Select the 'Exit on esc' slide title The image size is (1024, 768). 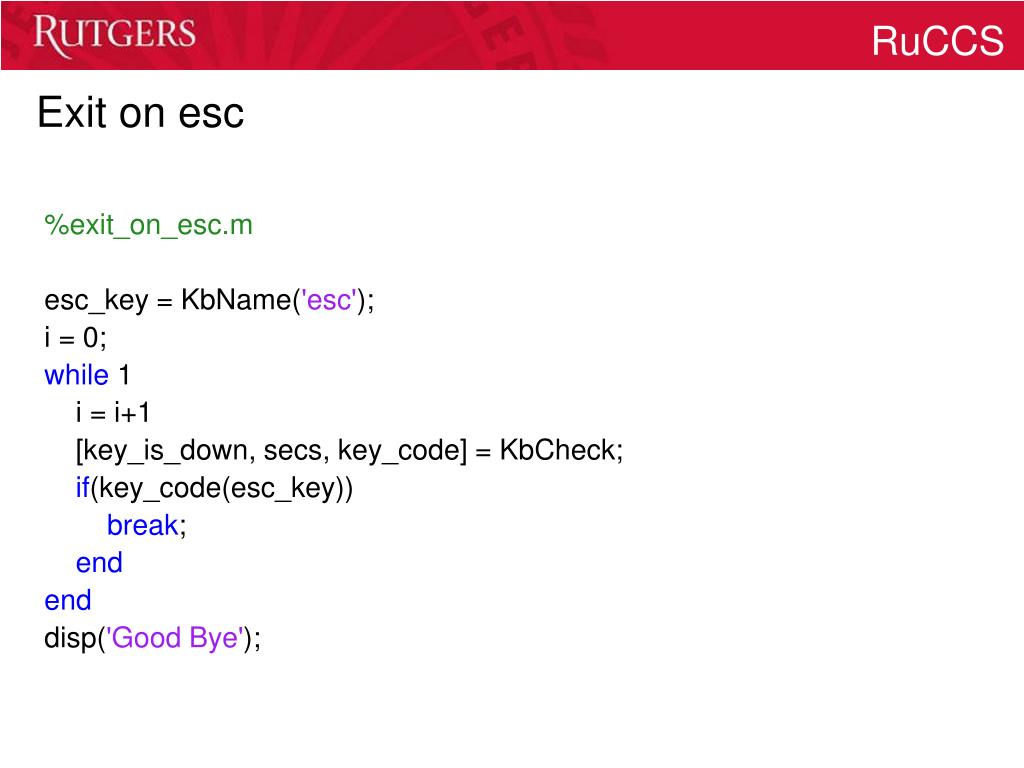(140, 112)
